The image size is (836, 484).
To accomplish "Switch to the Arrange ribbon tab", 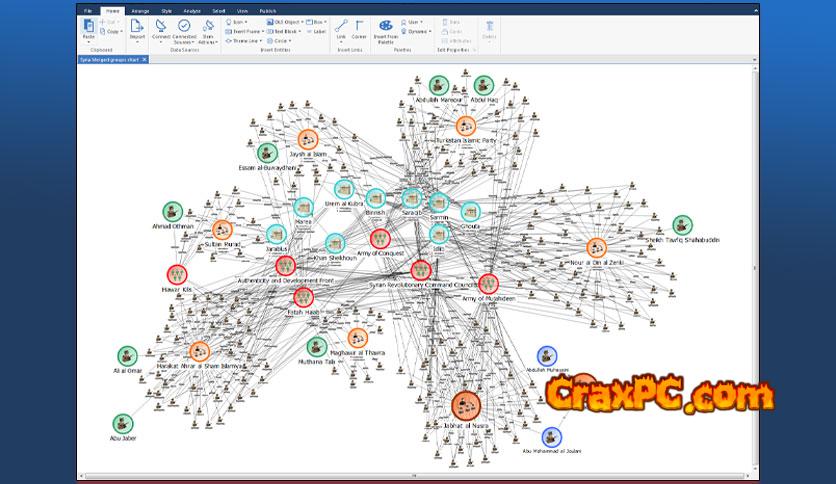I will coord(140,11).
